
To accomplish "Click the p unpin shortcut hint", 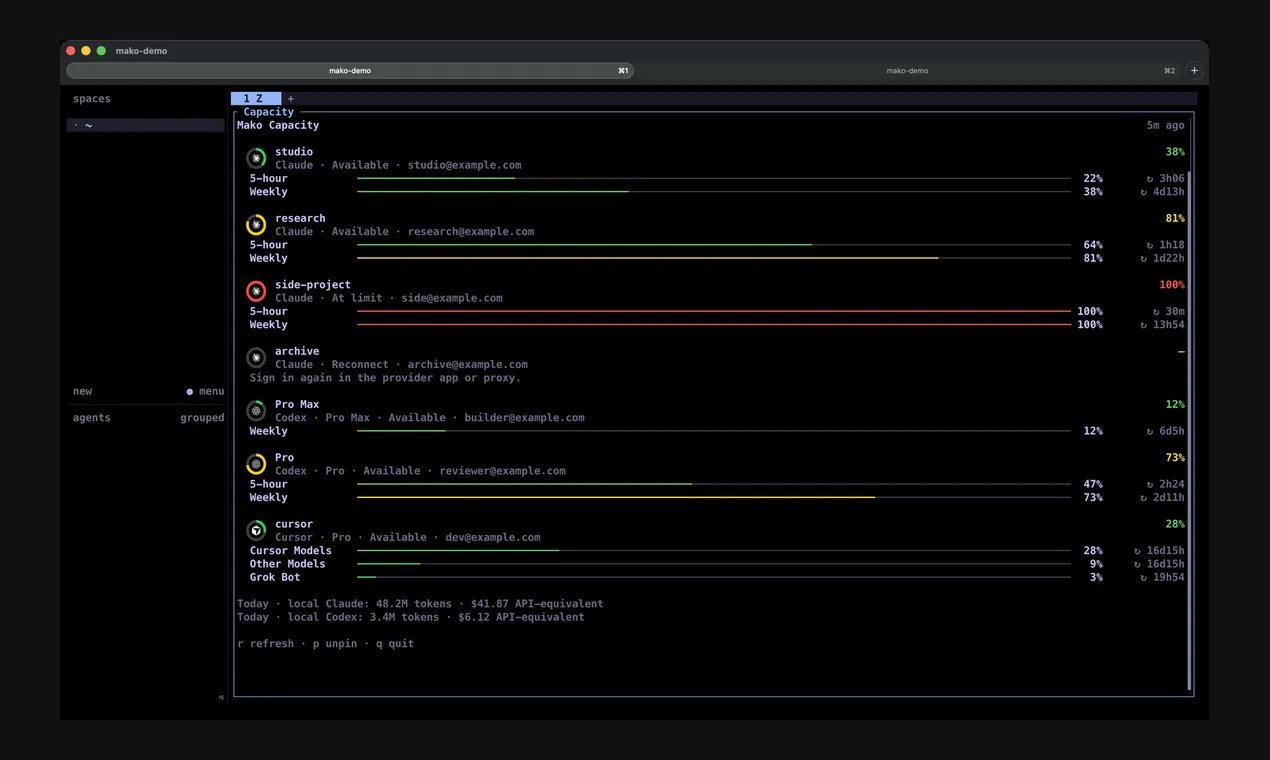I will [335, 644].
